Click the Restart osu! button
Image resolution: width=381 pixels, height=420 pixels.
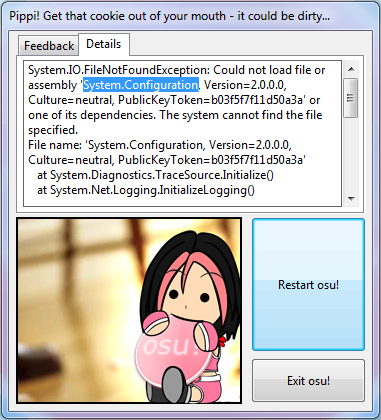point(308,285)
